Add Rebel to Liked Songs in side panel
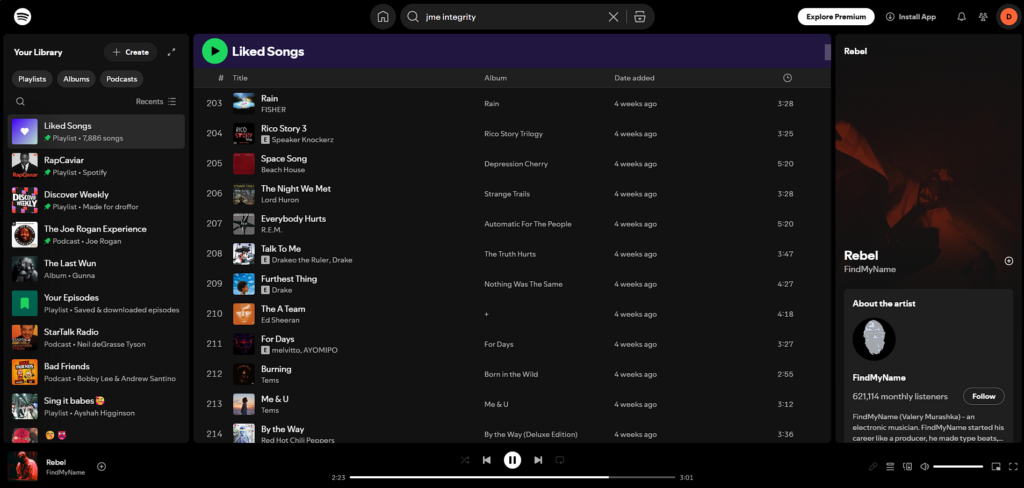The width and height of the screenshot is (1024, 488). click(x=1008, y=261)
